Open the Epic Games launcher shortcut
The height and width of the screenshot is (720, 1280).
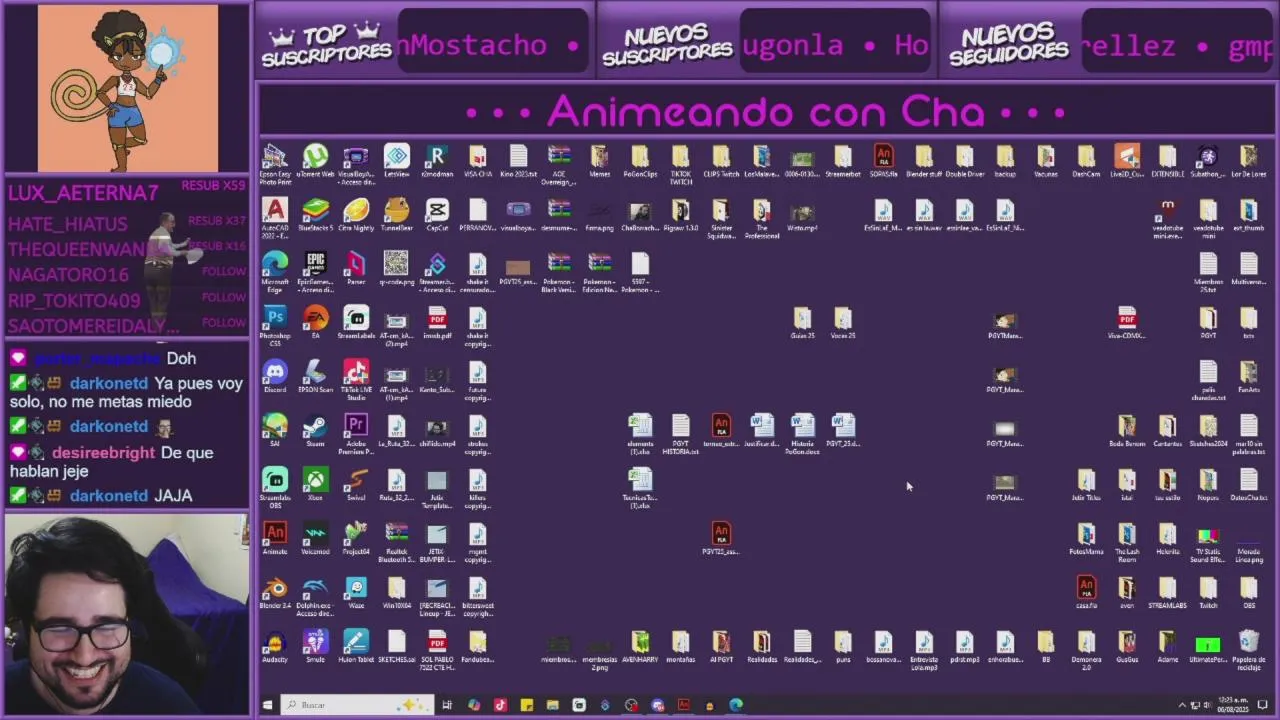(x=315, y=271)
